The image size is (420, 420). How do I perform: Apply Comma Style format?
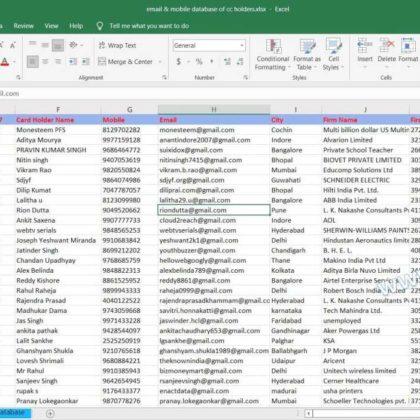click(212, 62)
